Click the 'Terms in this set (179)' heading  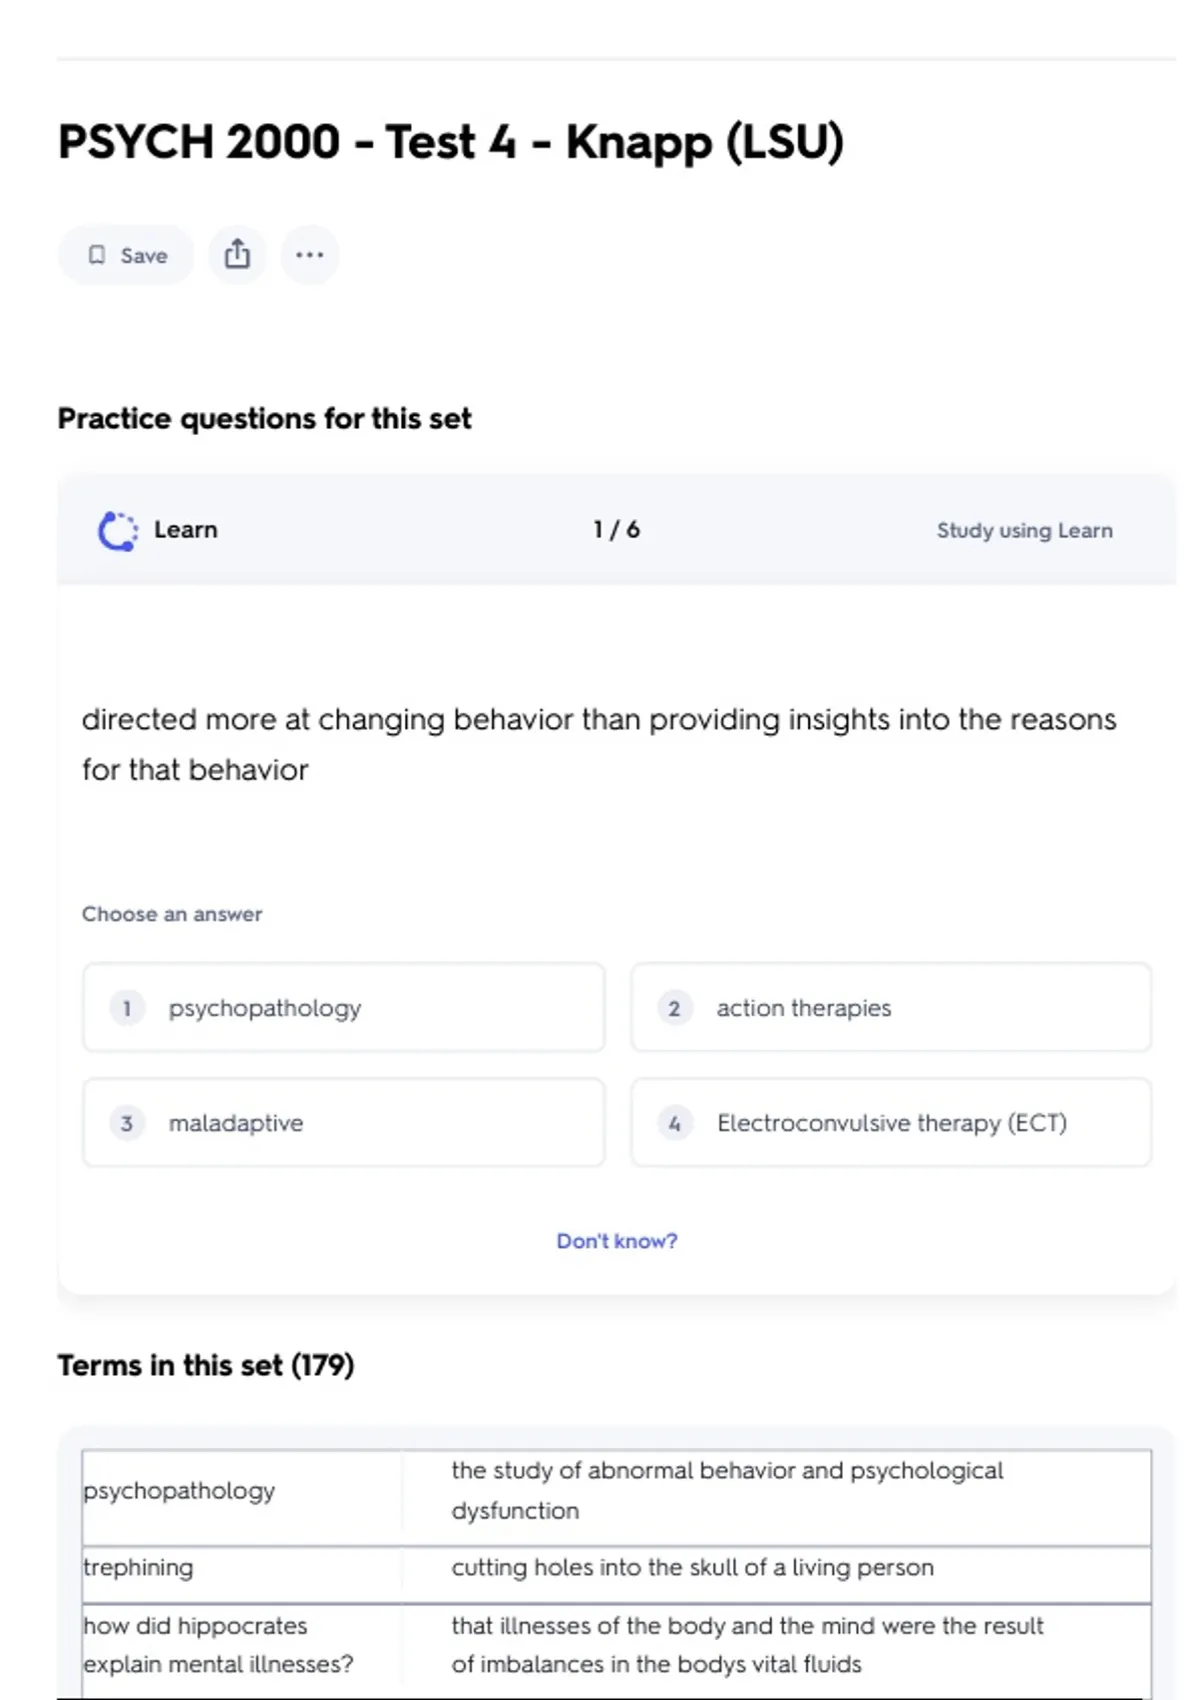tap(206, 1365)
